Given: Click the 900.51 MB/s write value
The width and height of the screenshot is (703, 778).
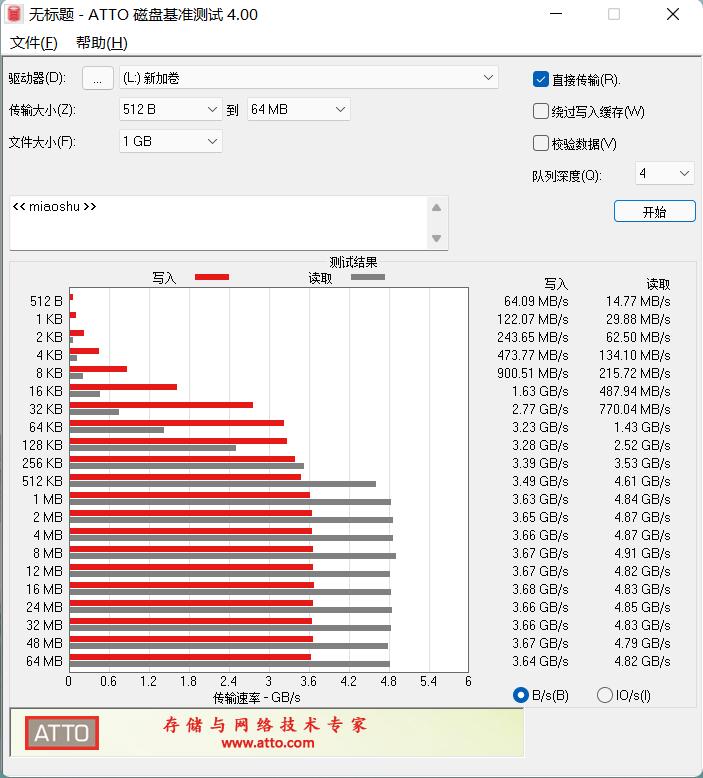Looking at the screenshot, I should tap(533, 373).
